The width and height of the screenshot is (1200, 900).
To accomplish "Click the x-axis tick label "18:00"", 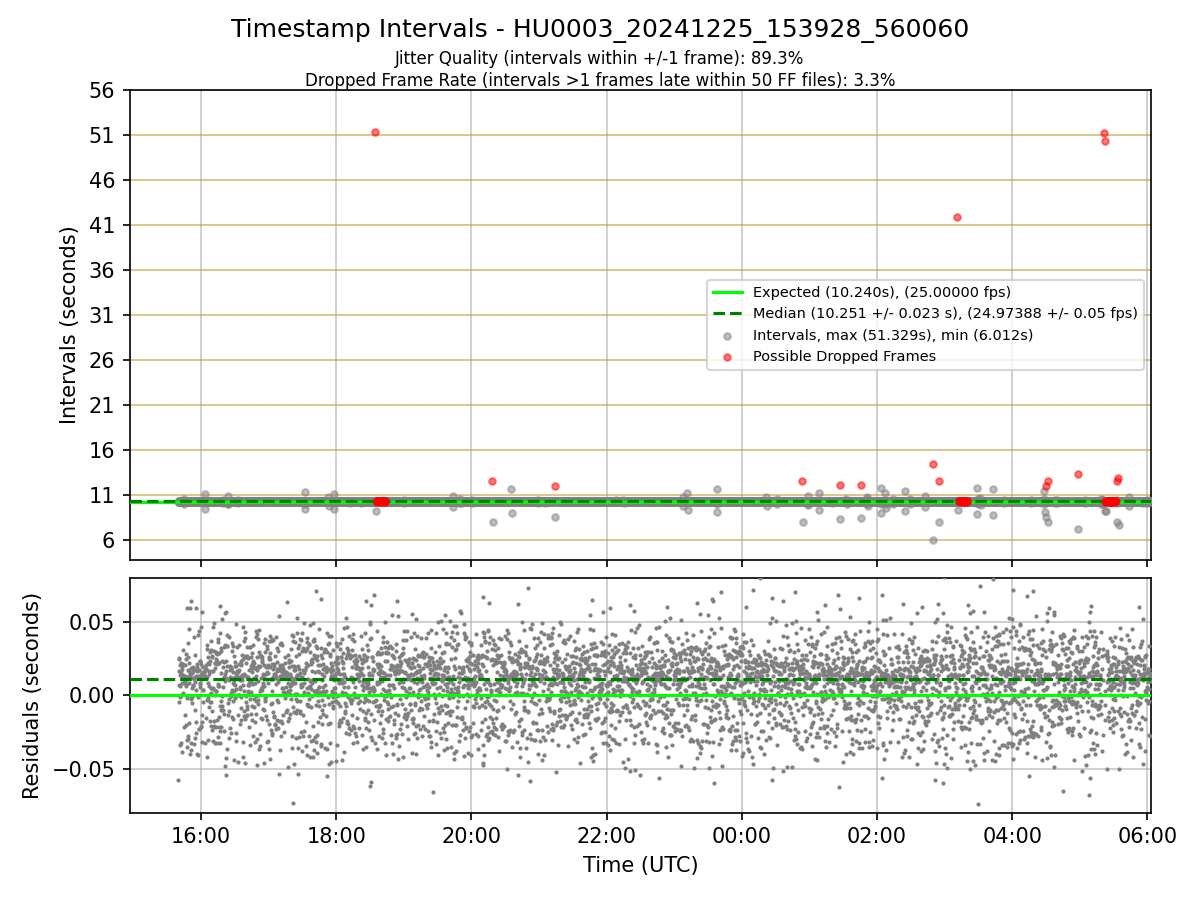I will click(336, 835).
